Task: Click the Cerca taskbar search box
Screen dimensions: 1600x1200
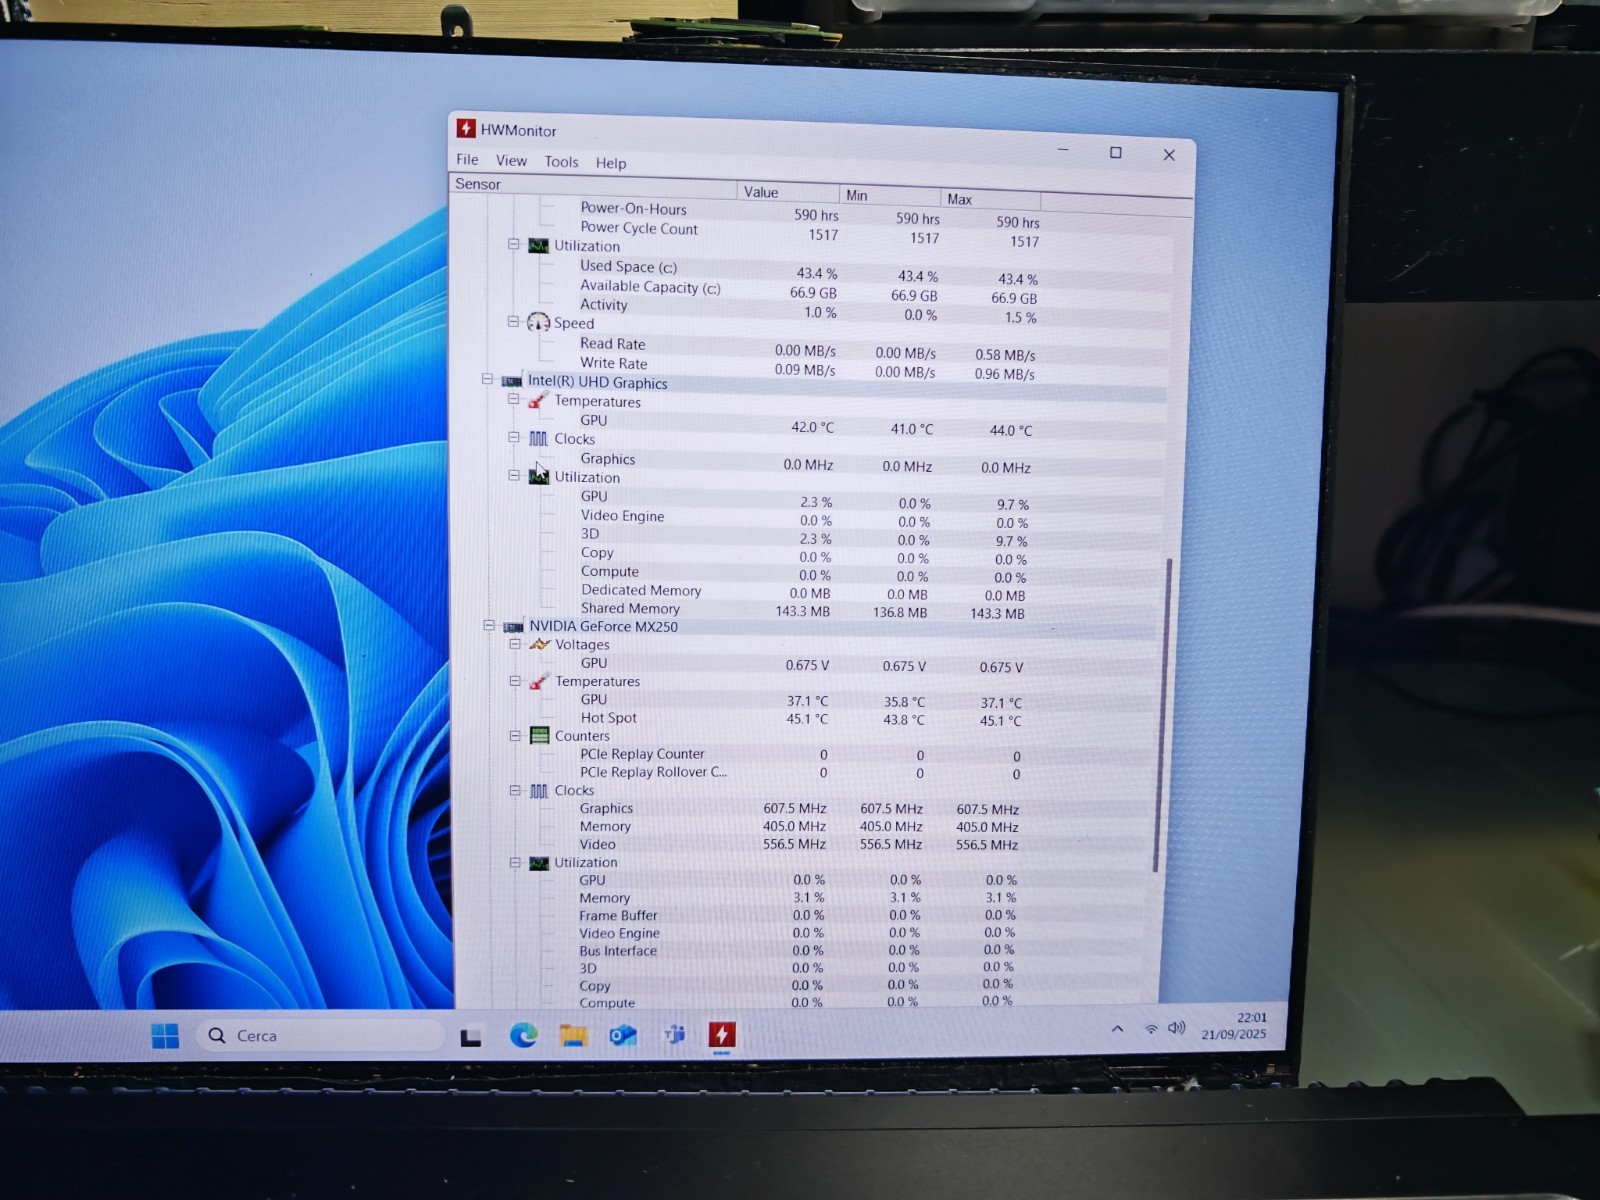Action: coord(319,1036)
